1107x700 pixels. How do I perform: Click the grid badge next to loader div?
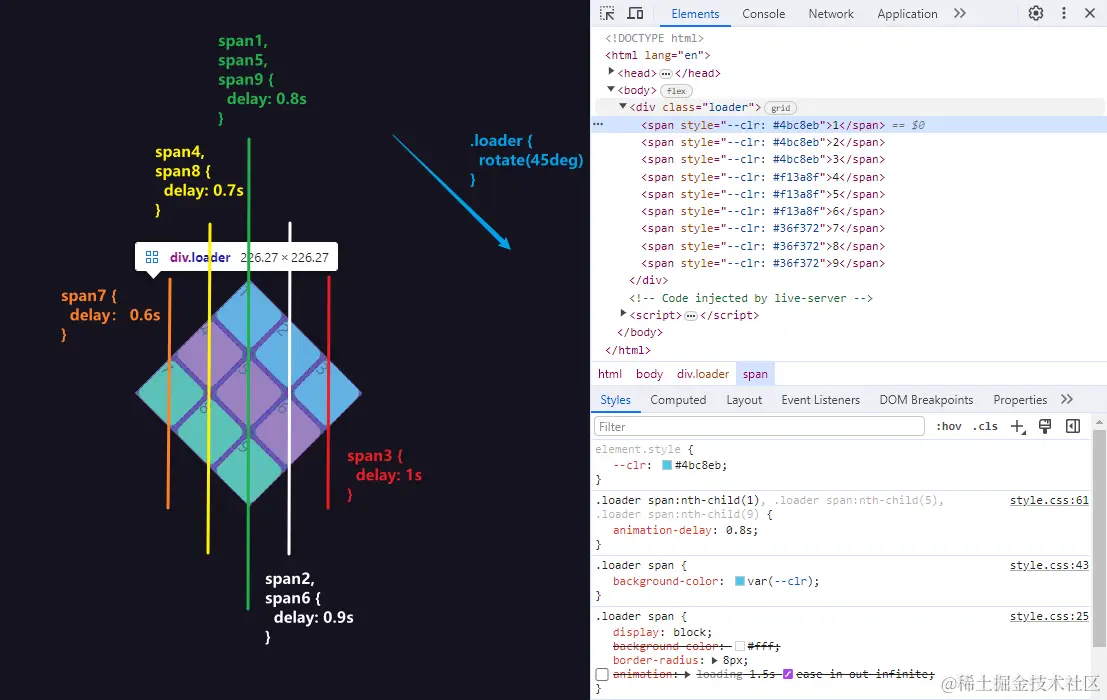[x=780, y=108]
